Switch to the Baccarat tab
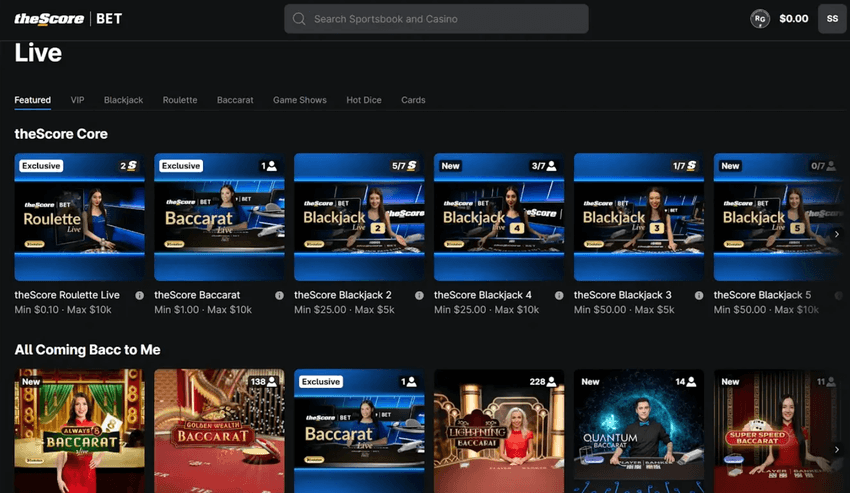The image size is (850, 493). tap(235, 100)
